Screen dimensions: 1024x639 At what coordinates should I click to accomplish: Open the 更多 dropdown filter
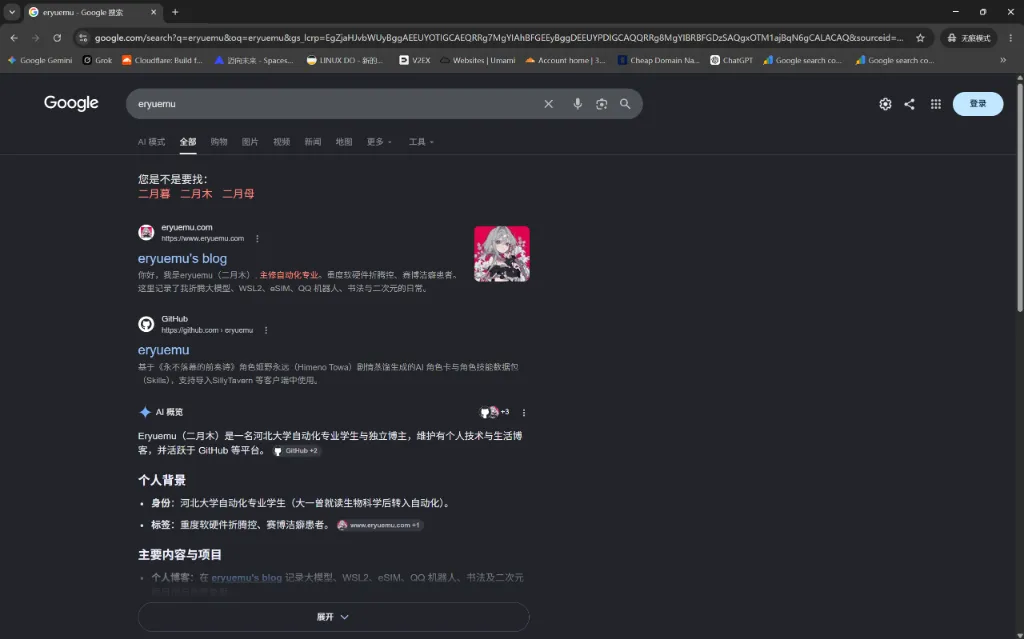coord(379,142)
